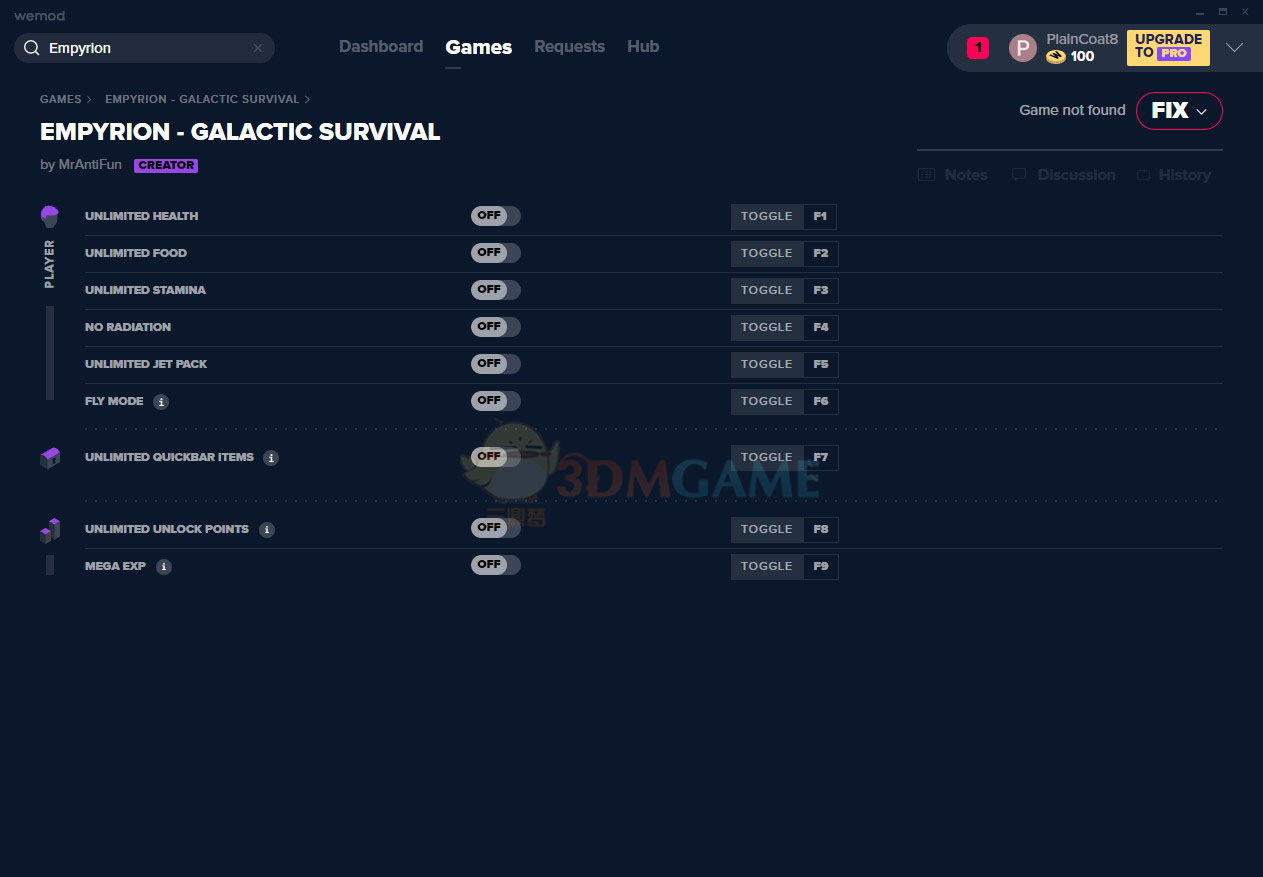Click the info icon beside Fly Mode
Image resolution: width=1263 pixels, height=877 pixels.
pyautogui.click(x=161, y=402)
